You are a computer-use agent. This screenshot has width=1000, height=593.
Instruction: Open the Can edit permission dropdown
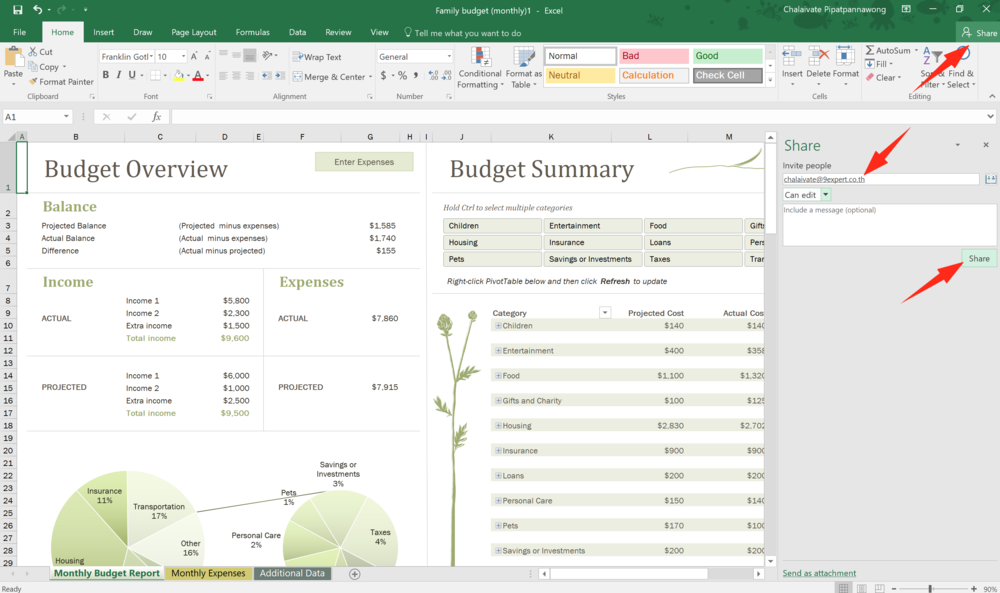pos(826,195)
